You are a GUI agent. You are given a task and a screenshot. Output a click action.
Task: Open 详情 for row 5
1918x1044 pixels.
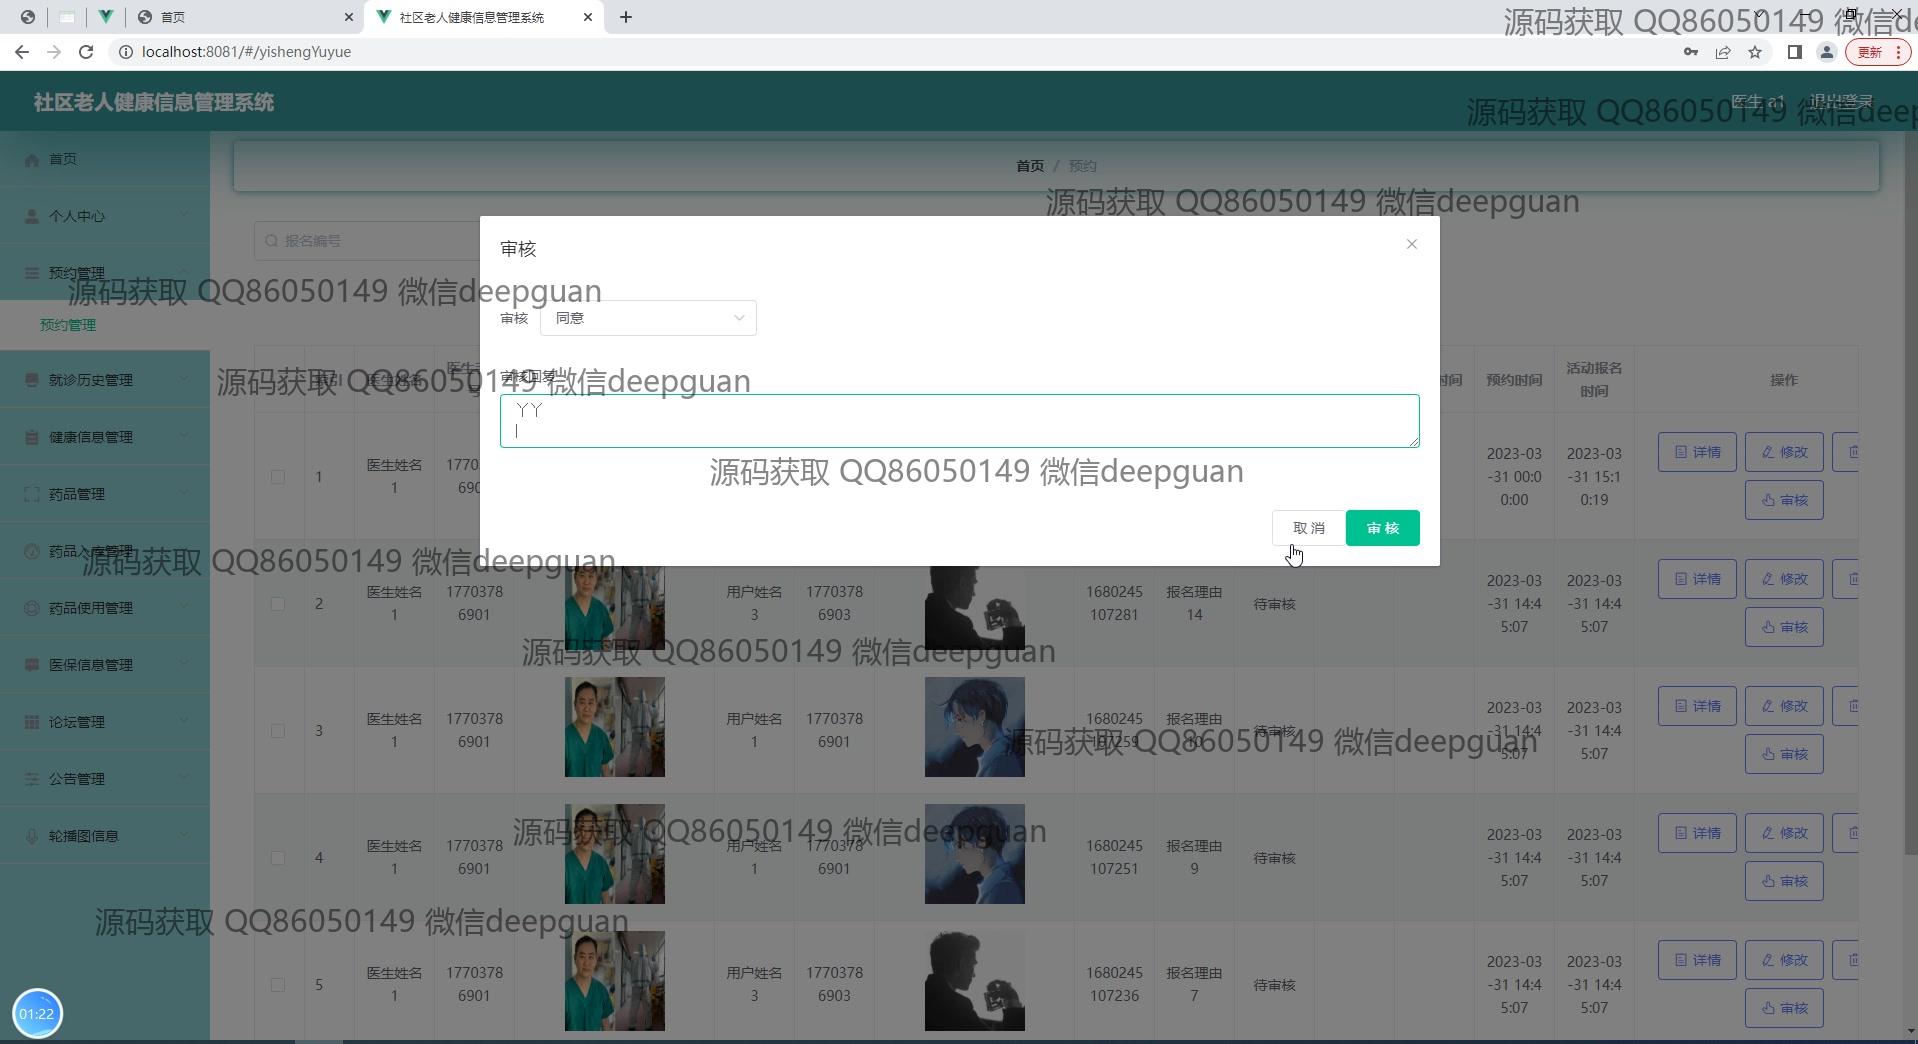click(1697, 960)
